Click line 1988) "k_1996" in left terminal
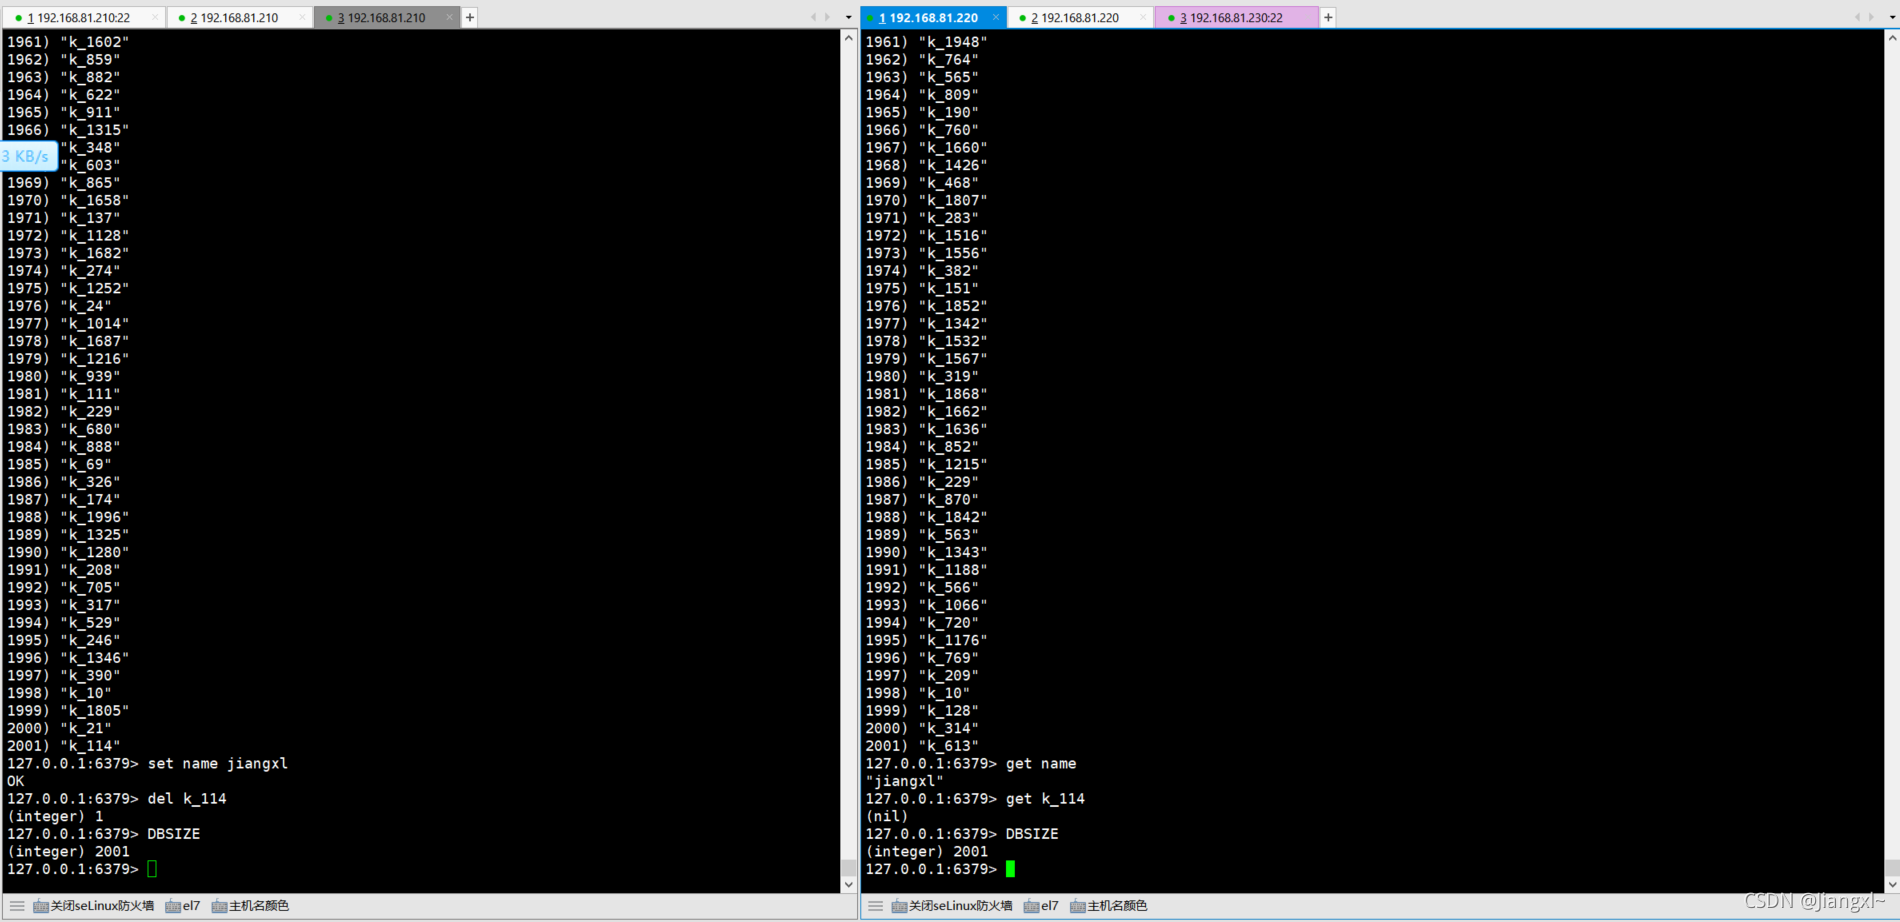This screenshot has width=1900, height=922. (68, 517)
